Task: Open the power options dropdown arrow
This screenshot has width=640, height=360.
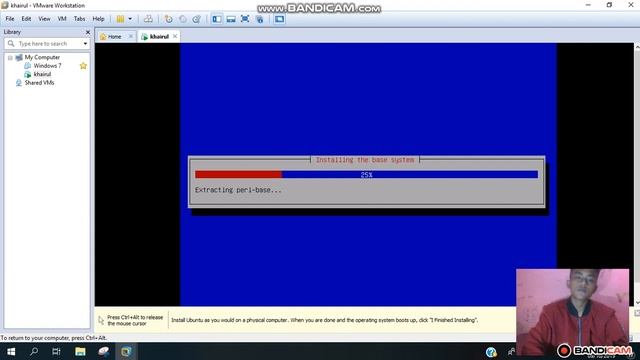Action: [x=130, y=19]
